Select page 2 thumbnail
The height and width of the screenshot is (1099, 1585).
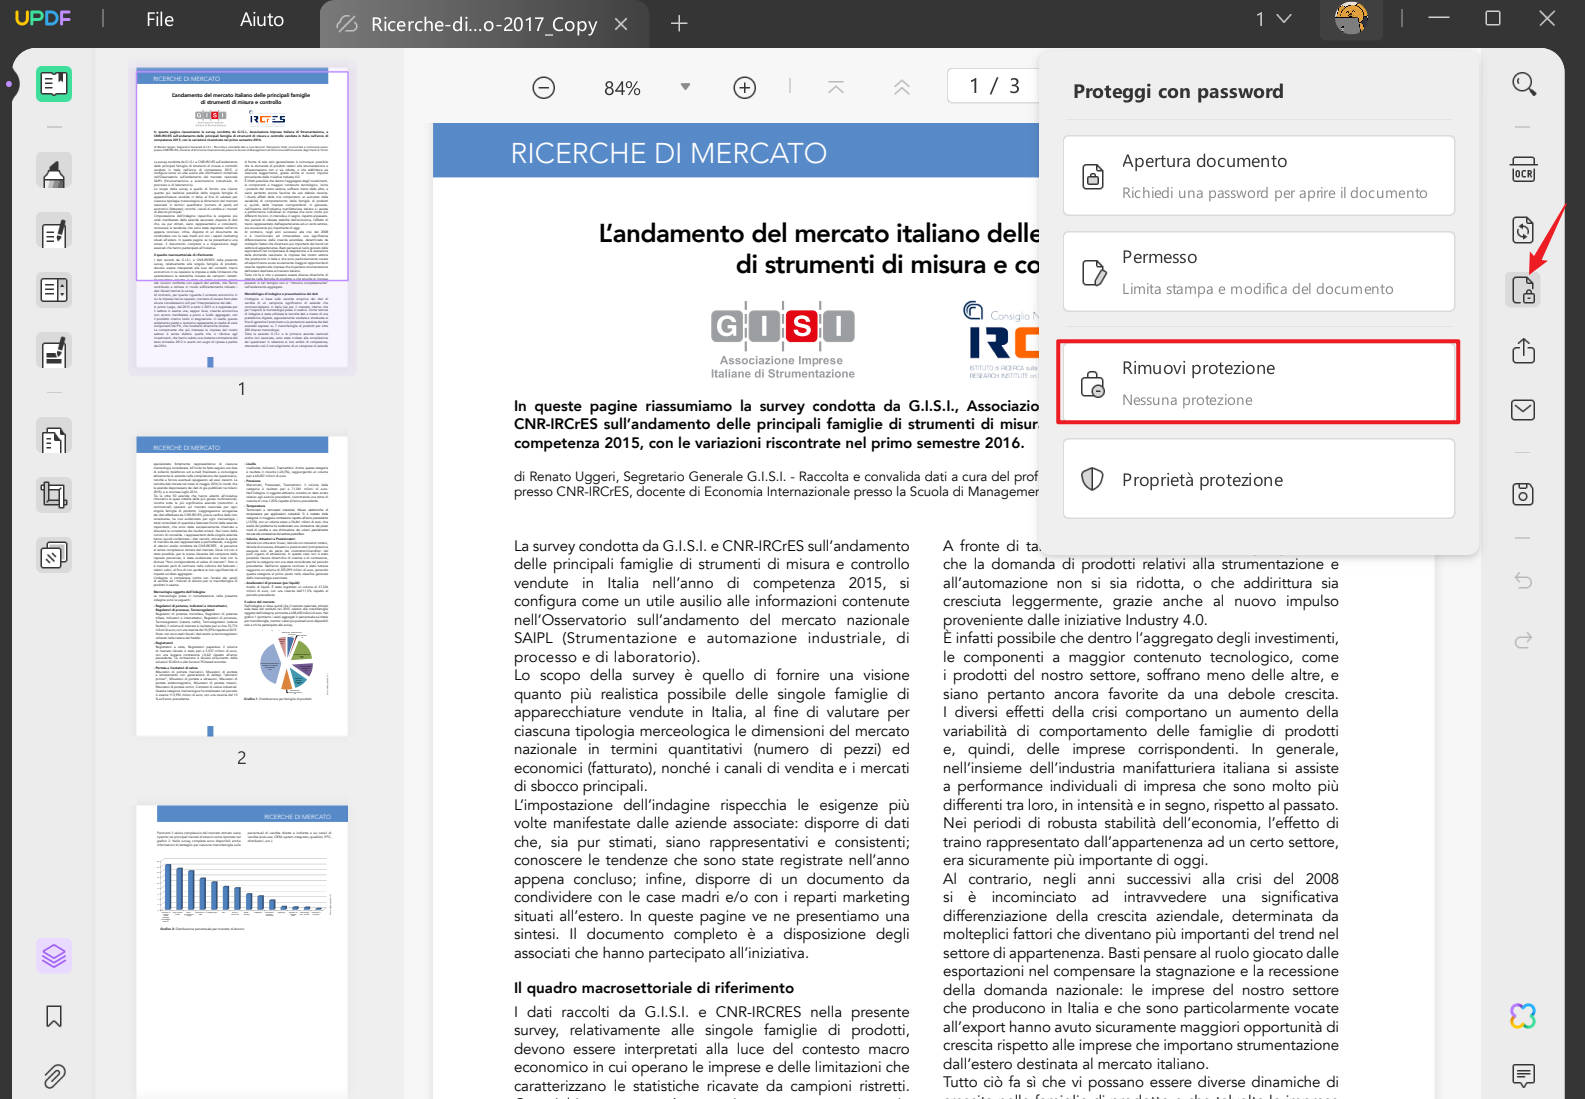242,586
